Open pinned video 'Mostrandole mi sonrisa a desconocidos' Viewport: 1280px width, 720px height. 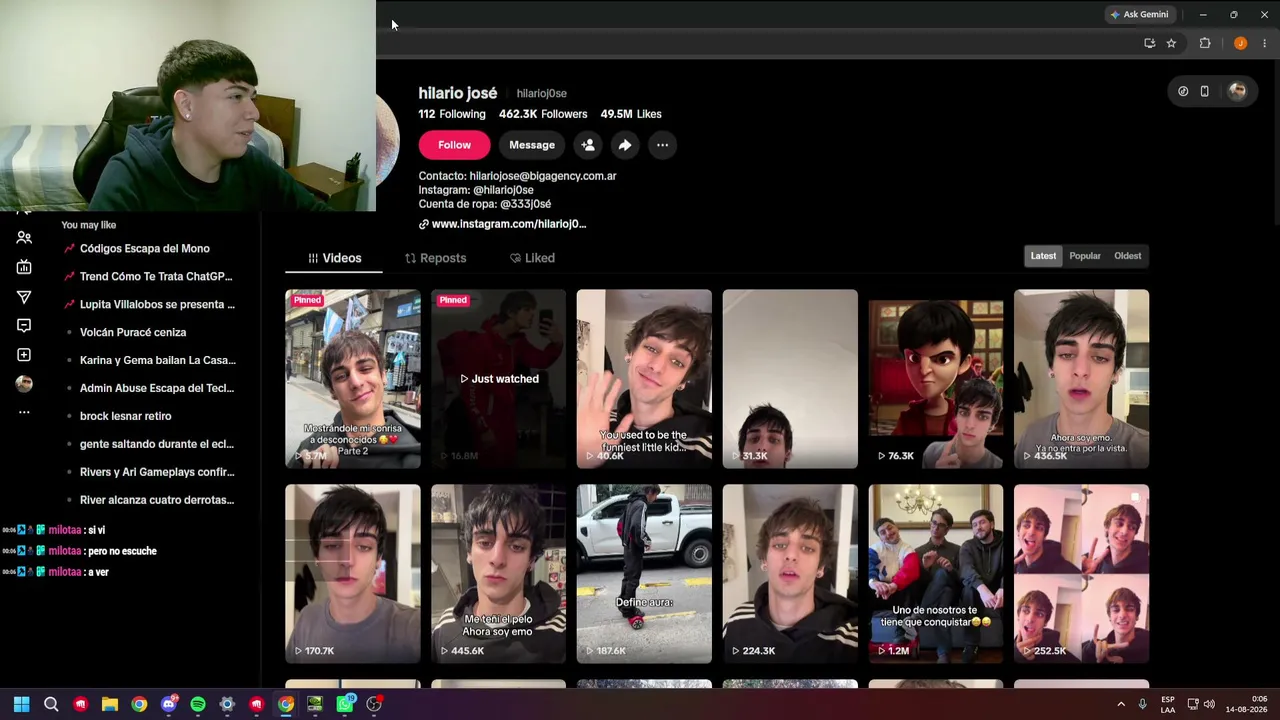click(353, 379)
